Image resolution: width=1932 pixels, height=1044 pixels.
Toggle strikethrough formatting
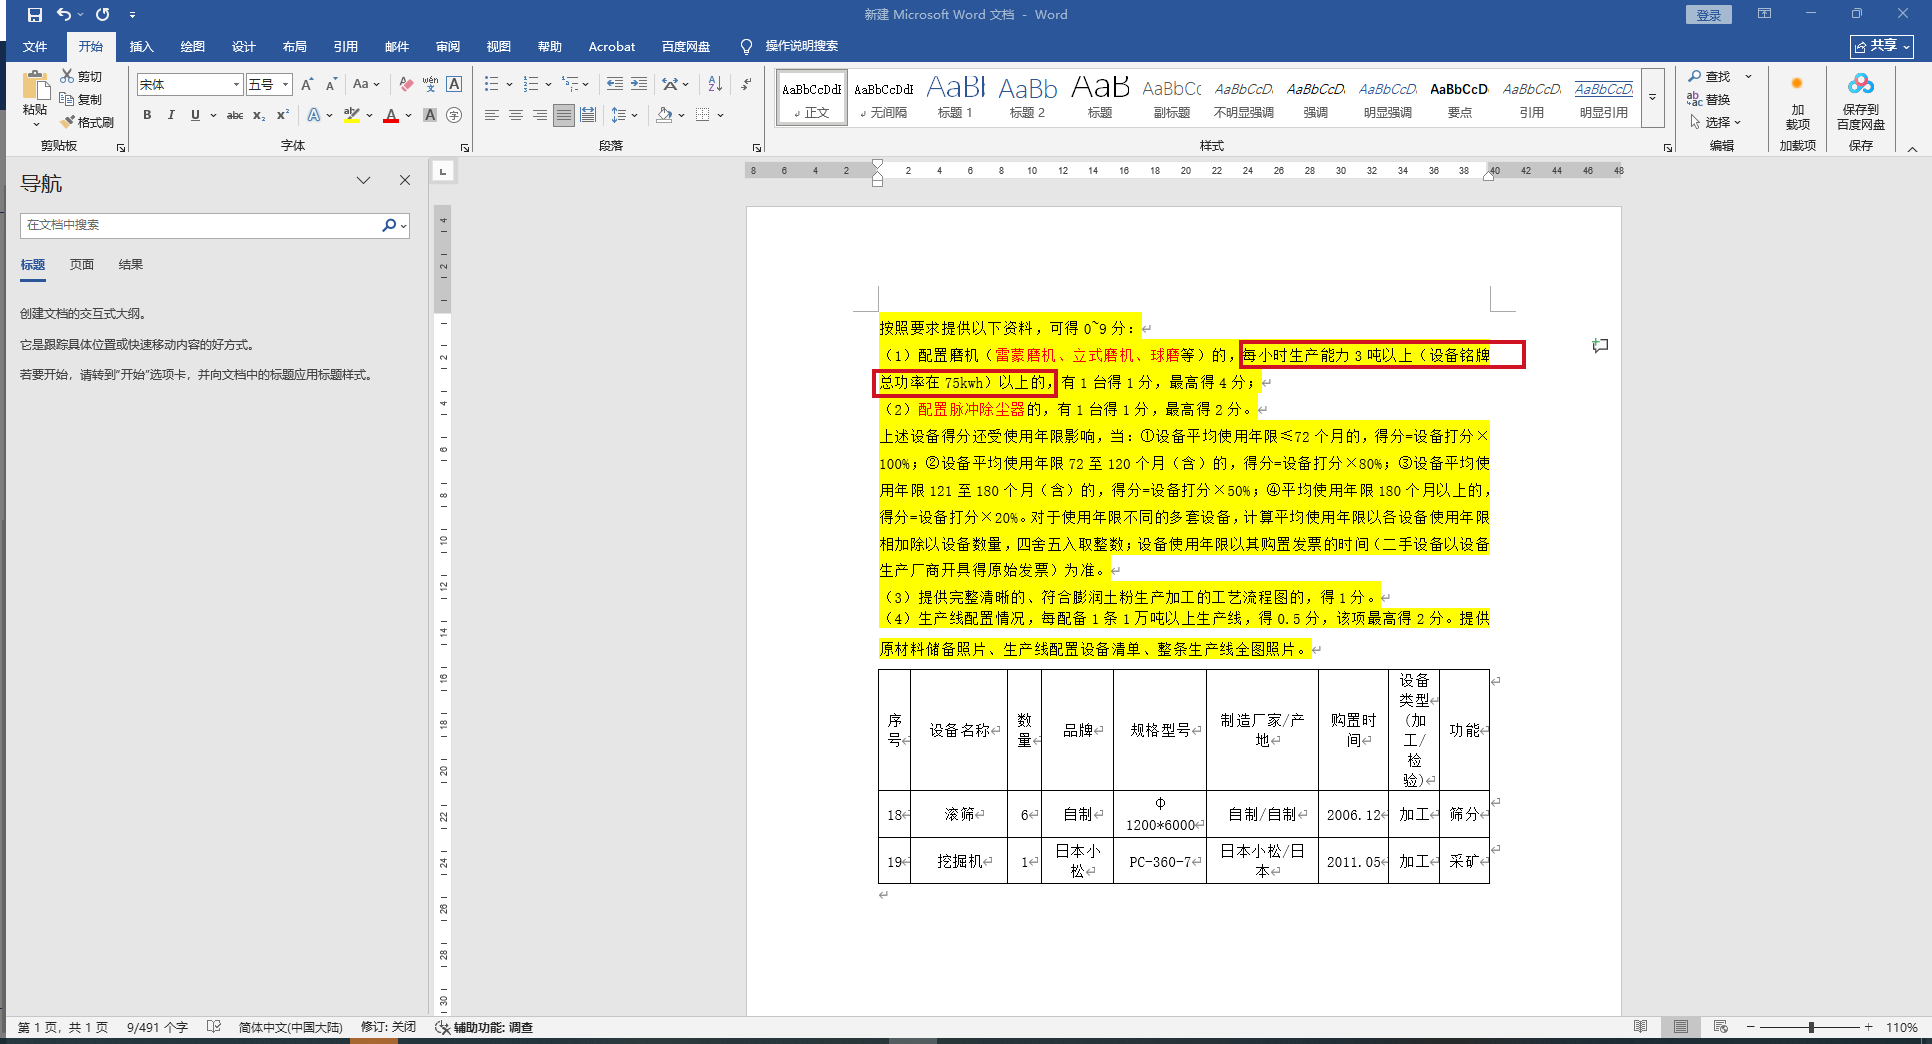click(x=235, y=115)
